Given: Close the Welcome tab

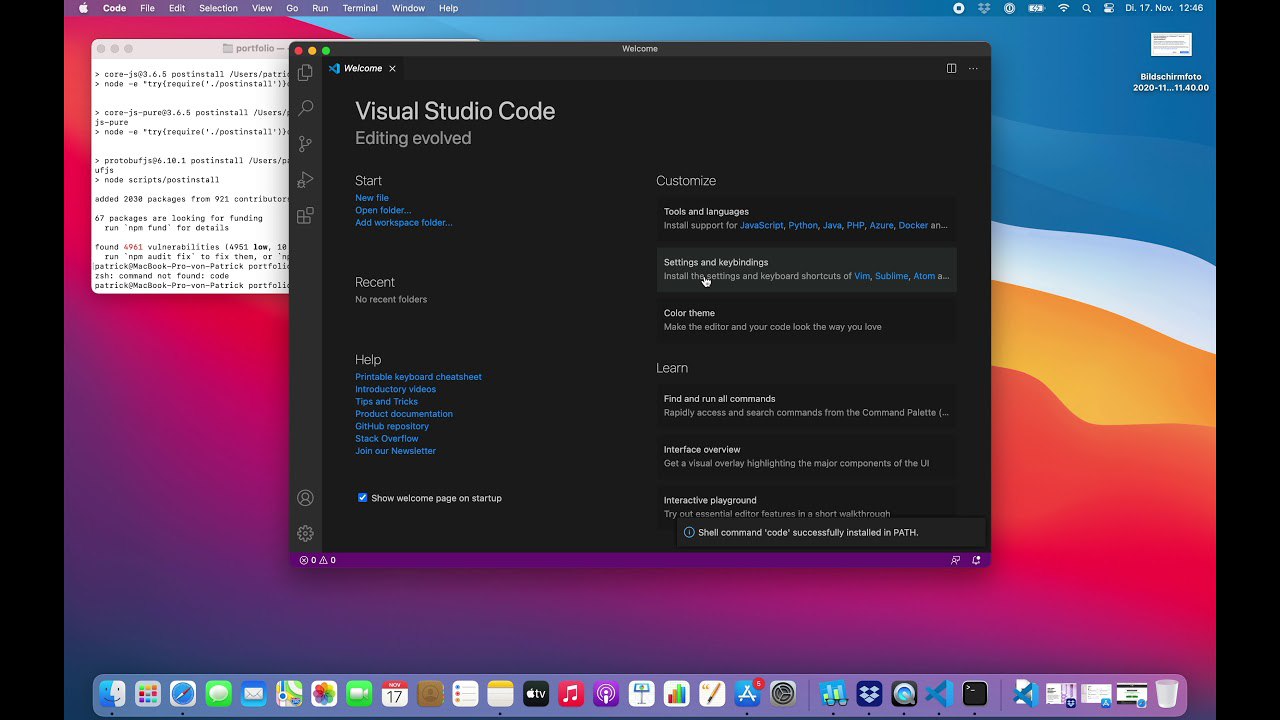Looking at the screenshot, I should tap(392, 69).
